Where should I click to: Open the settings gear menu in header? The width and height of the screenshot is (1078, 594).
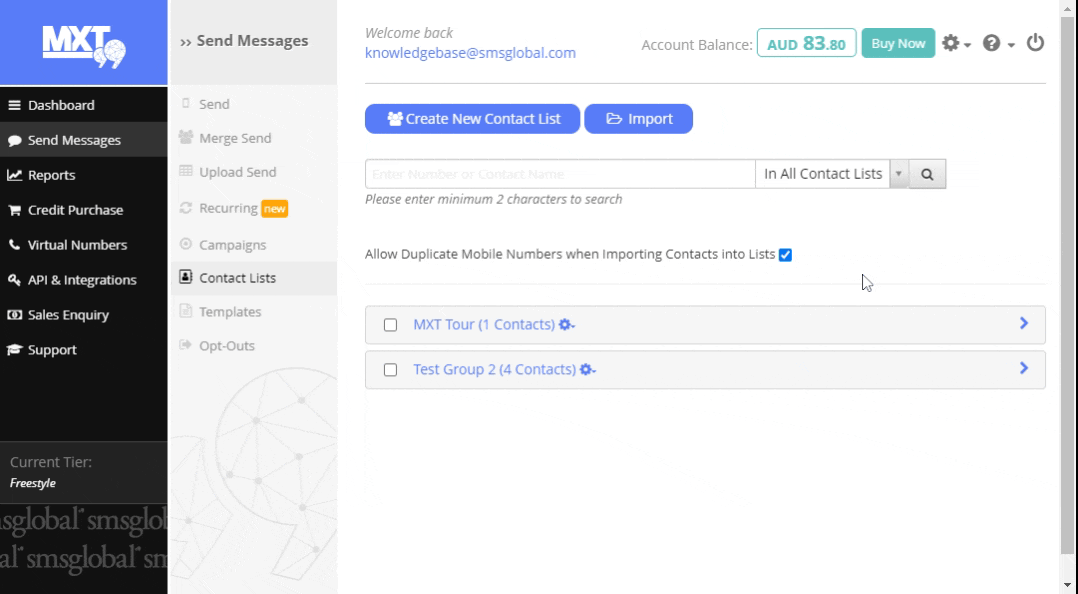[955, 44]
